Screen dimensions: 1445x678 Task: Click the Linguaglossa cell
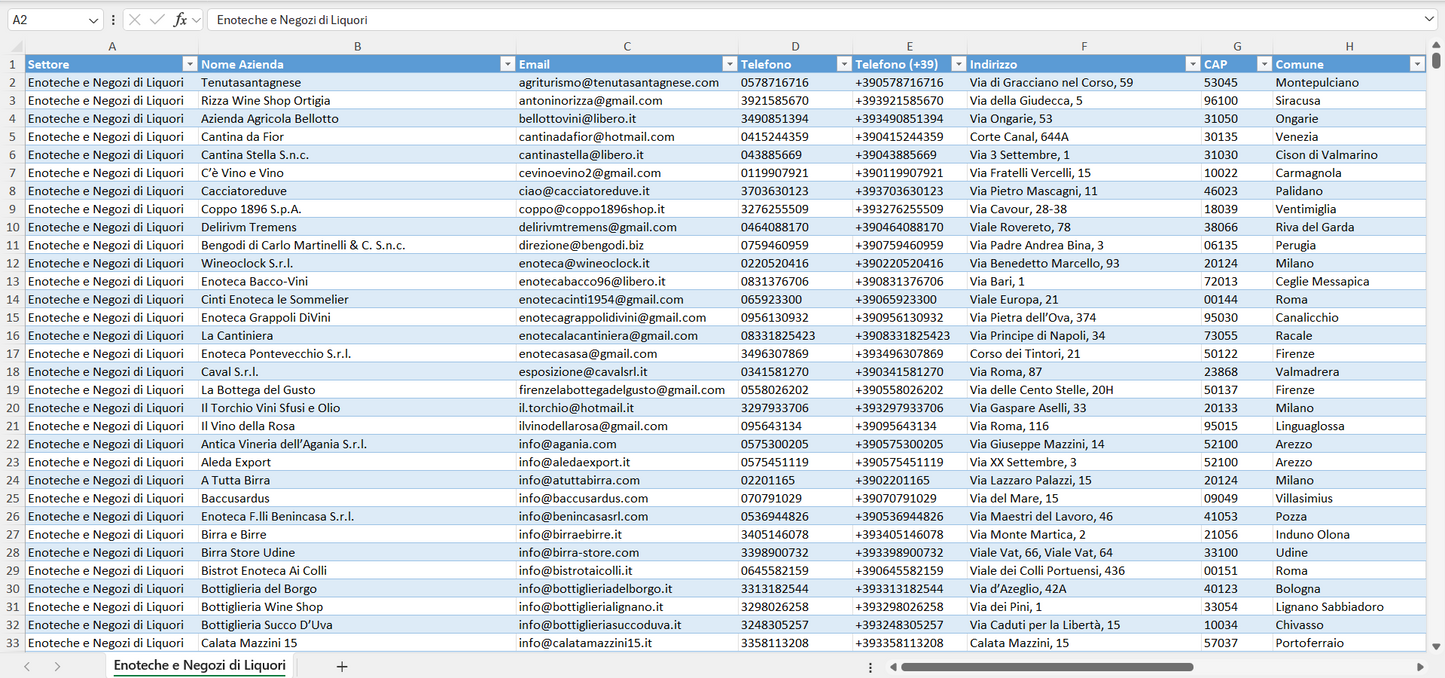tap(1349, 426)
